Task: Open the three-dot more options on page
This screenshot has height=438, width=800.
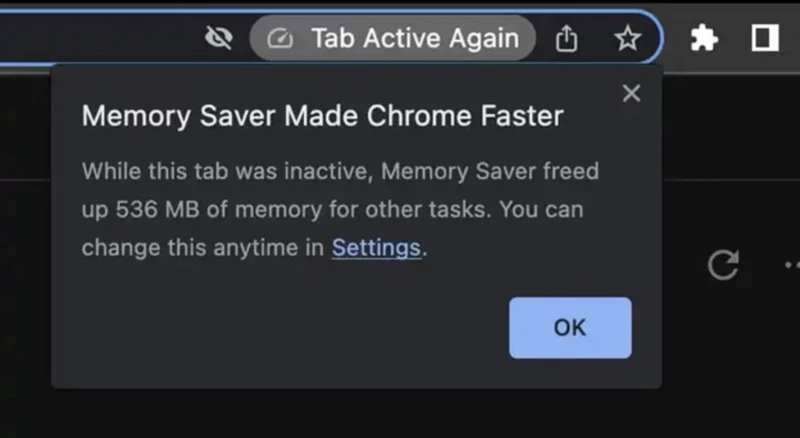Action: (x=790, y=265)
